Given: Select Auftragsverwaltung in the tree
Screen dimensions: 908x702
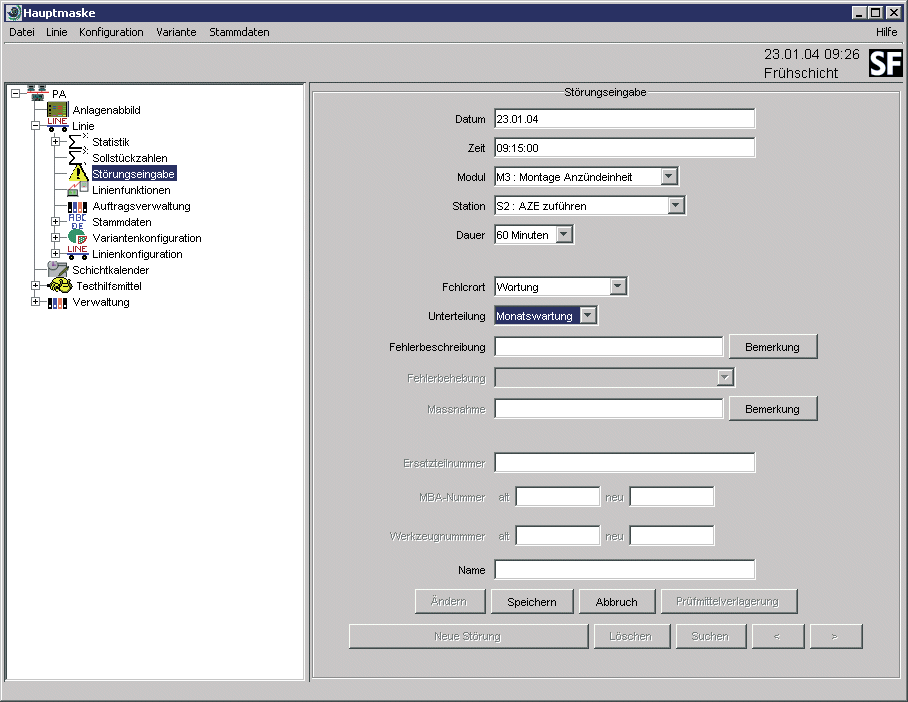Looking at the screenshot, I should tap(141, 206).
